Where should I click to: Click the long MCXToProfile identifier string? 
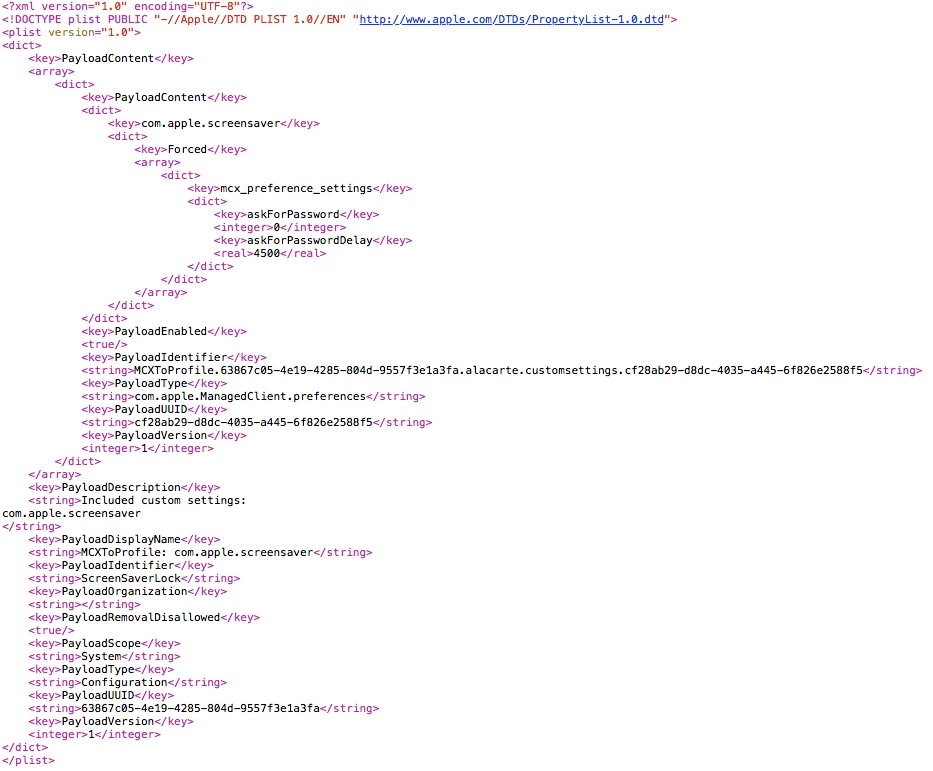[x=498, y=370]
